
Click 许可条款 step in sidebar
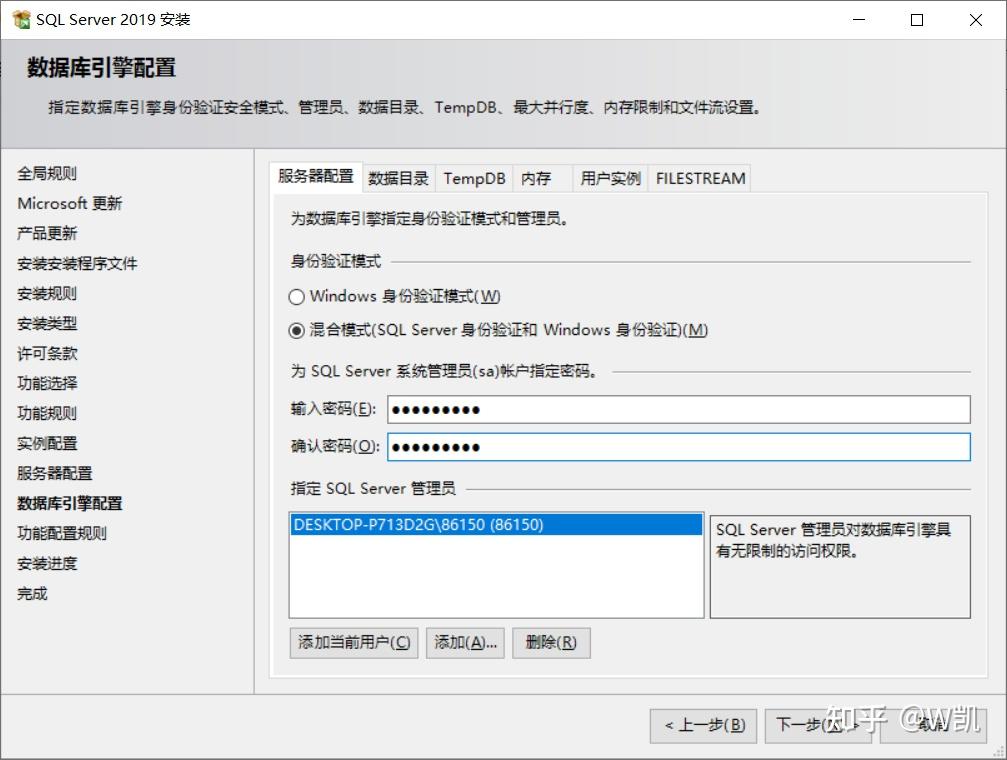click(x=47, y=353)
